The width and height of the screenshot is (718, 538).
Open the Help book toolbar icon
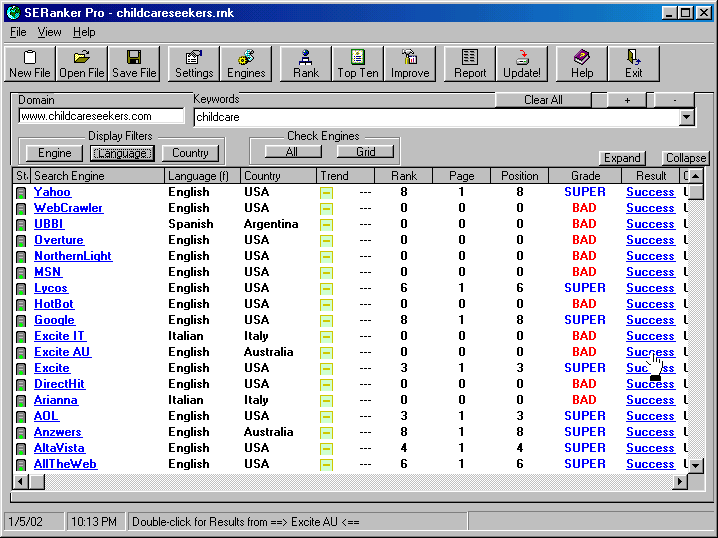(x=582, y=64)
